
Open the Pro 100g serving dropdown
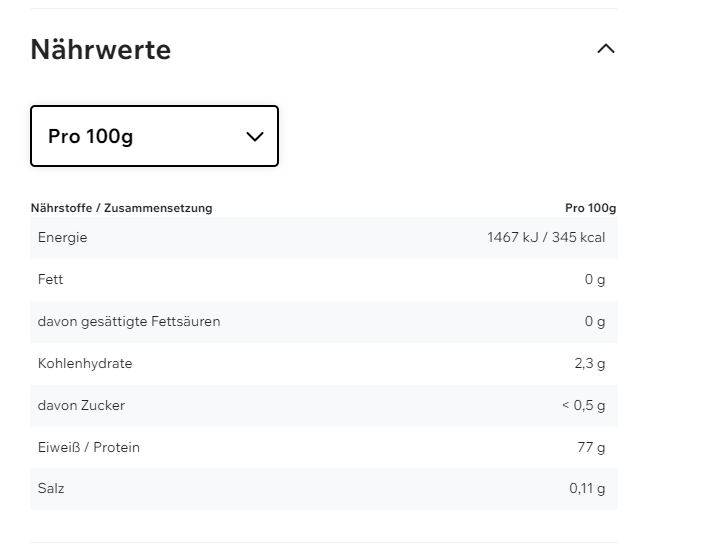(x=154, y=136)
